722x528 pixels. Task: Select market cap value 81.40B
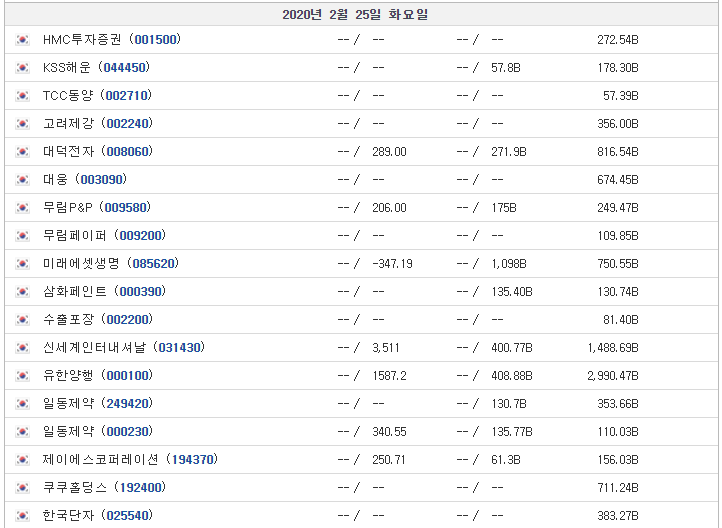[x=621, y=320]
